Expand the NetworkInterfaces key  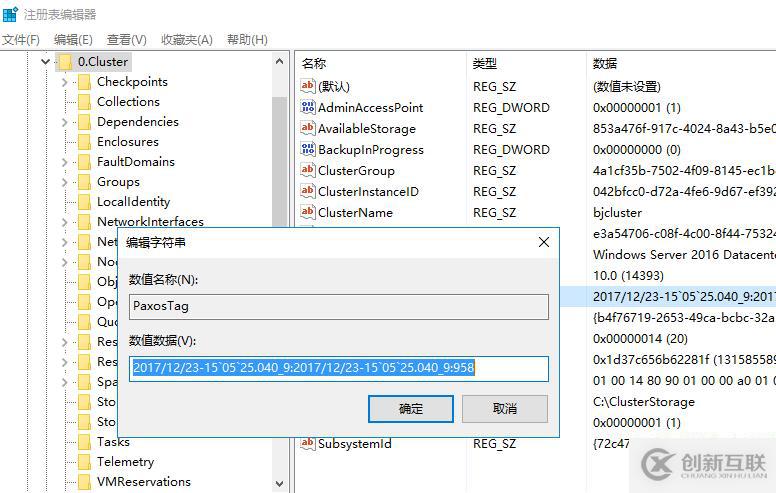(x=64, y=222)
